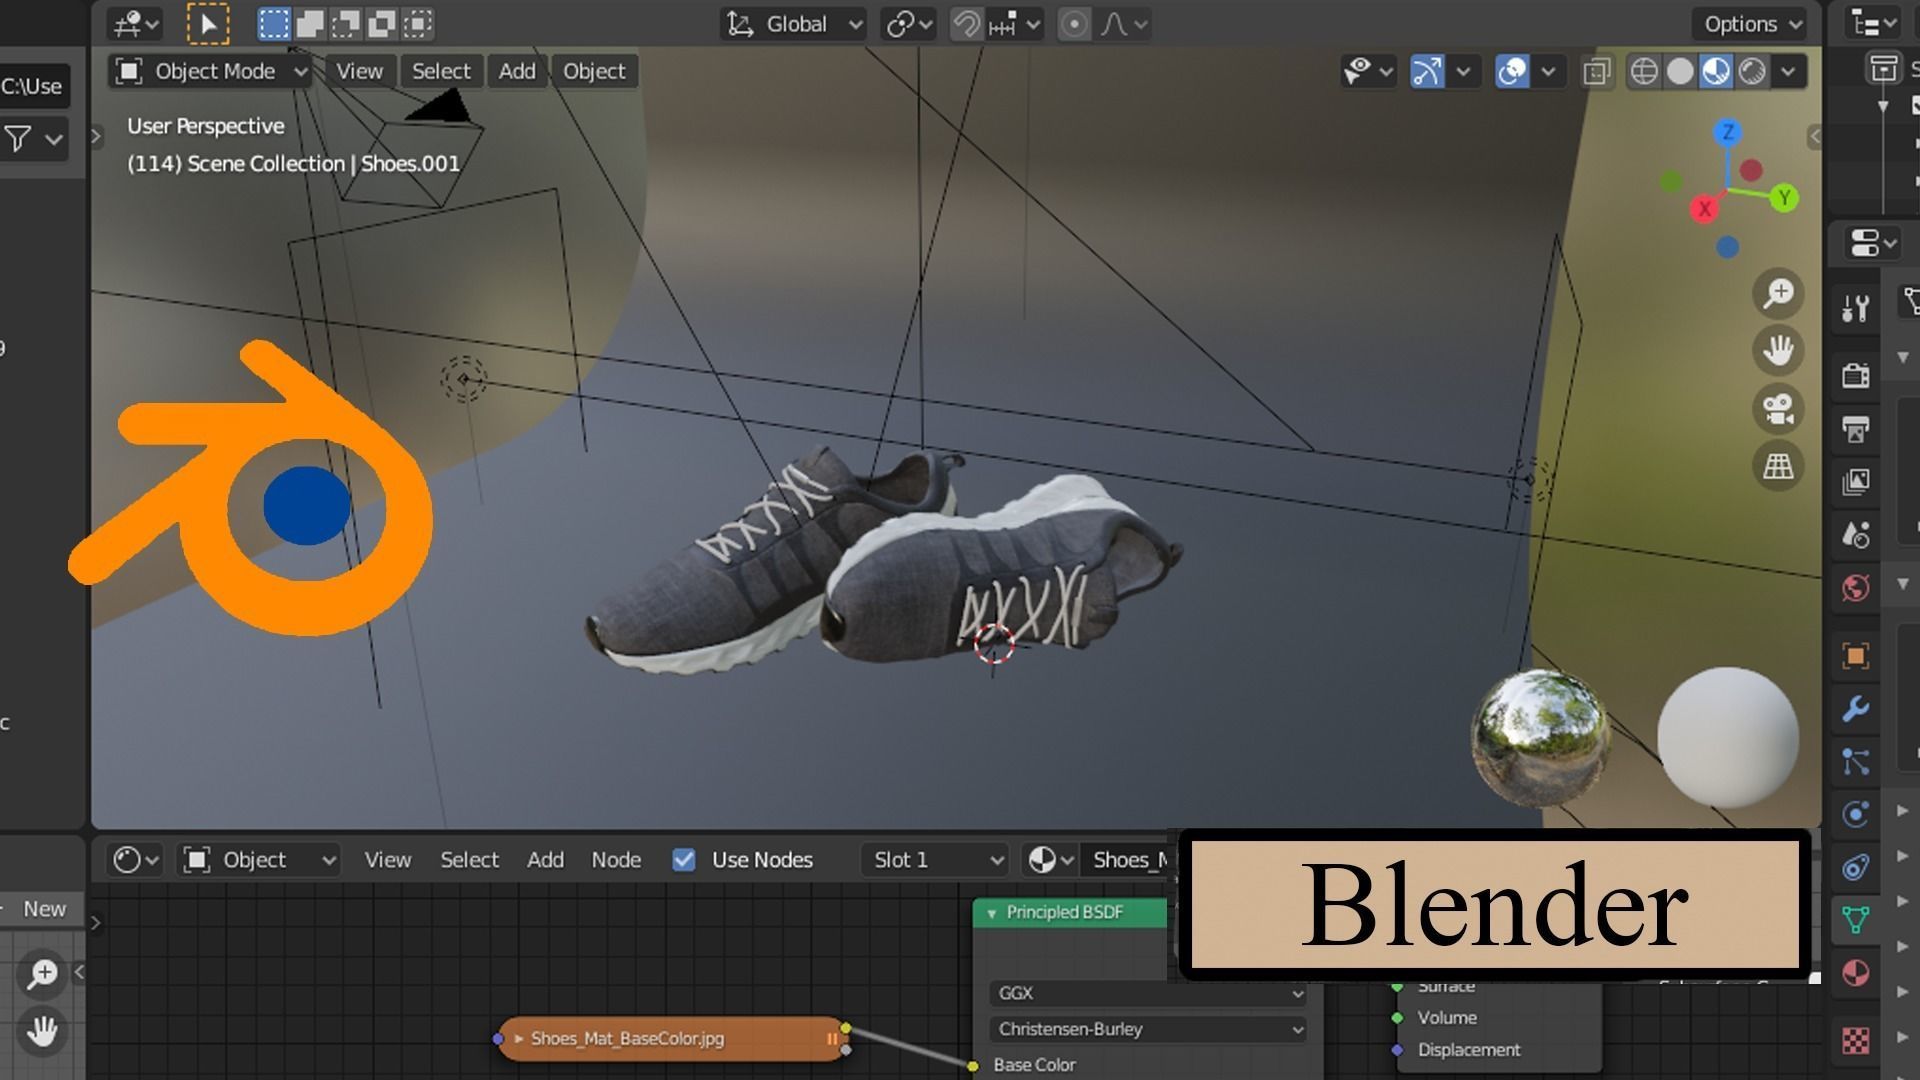Switch to Solid viewport shading
Image resolution: width=1920 pixels, height=1080 pixels.
coord(1680,71)
